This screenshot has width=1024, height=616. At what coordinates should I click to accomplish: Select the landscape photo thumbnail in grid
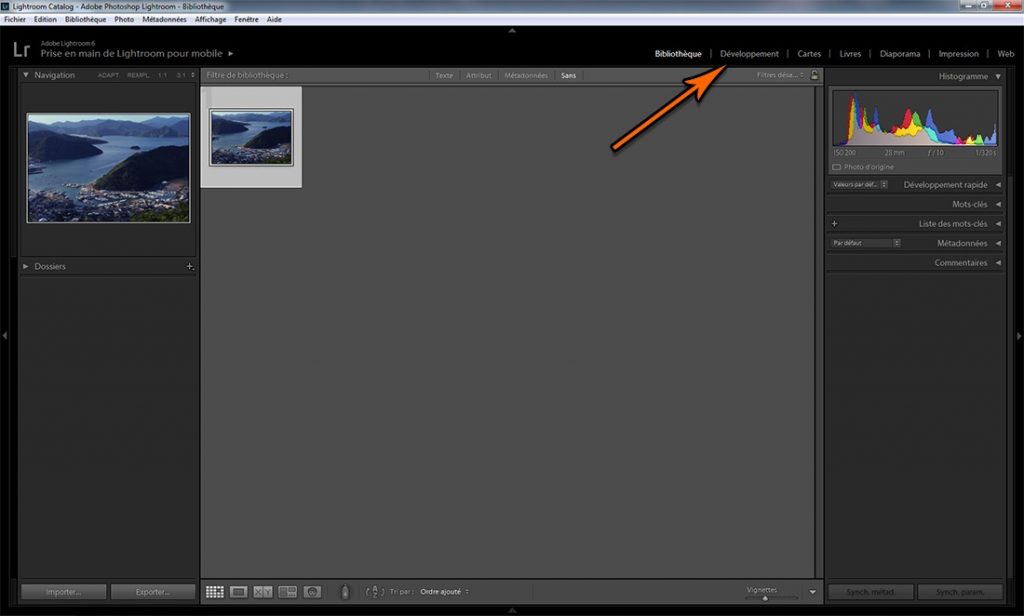coord(251,137)
